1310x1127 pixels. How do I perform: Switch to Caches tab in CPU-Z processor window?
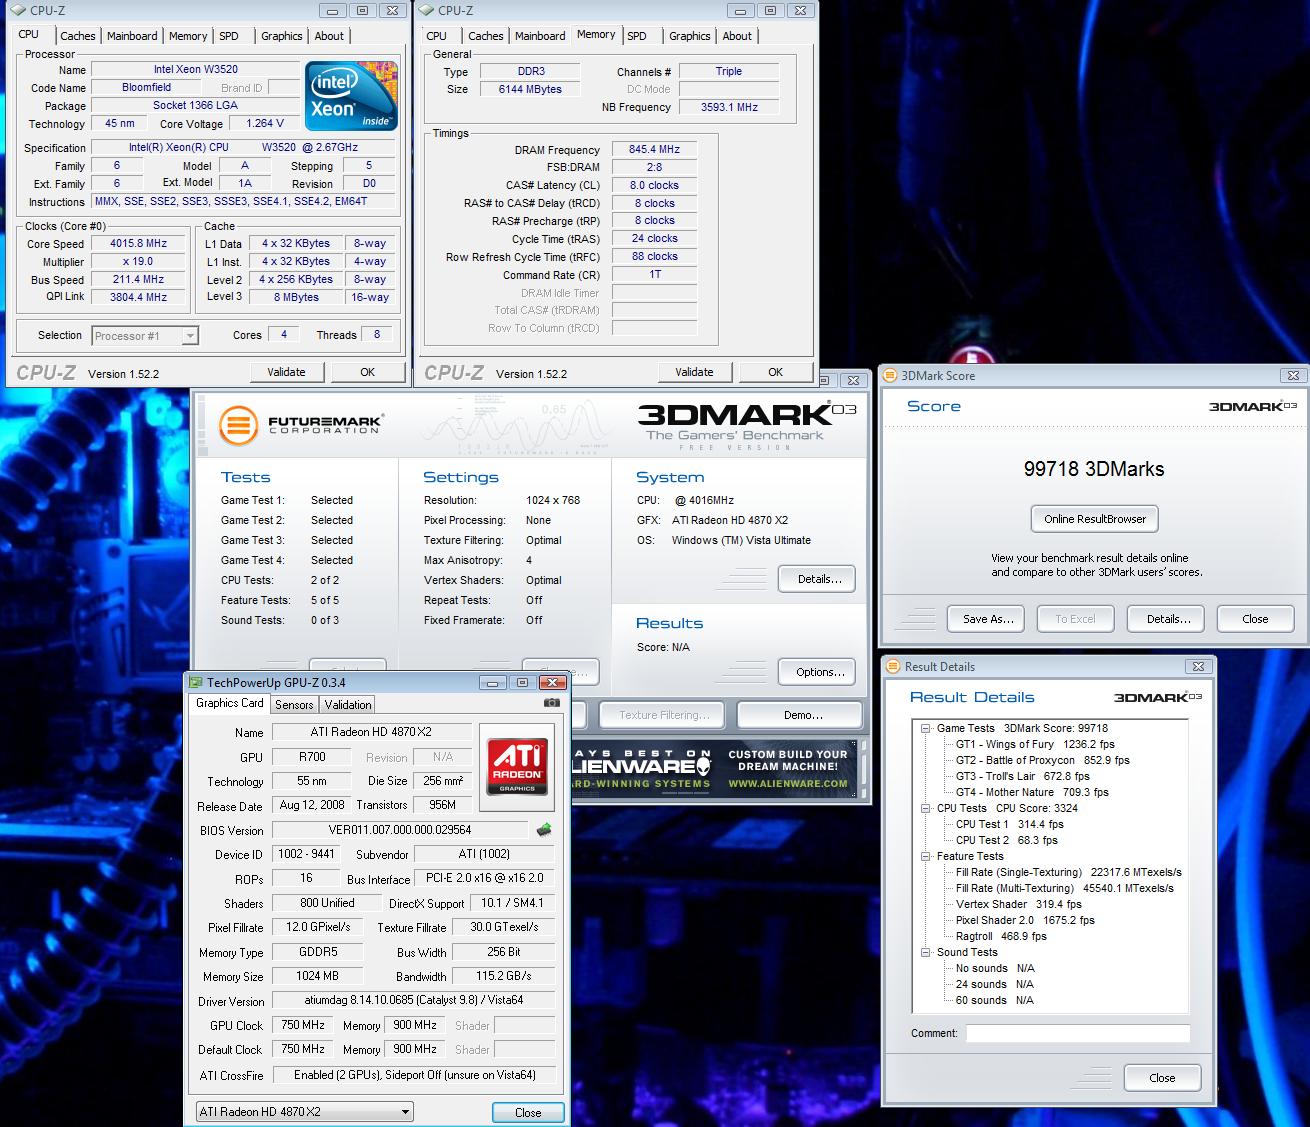pyautogui.click(x=77, y=36)
